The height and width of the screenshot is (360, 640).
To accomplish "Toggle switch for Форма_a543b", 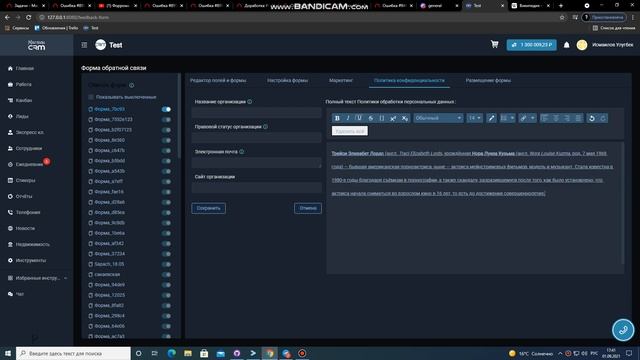I will pos(166,171).
